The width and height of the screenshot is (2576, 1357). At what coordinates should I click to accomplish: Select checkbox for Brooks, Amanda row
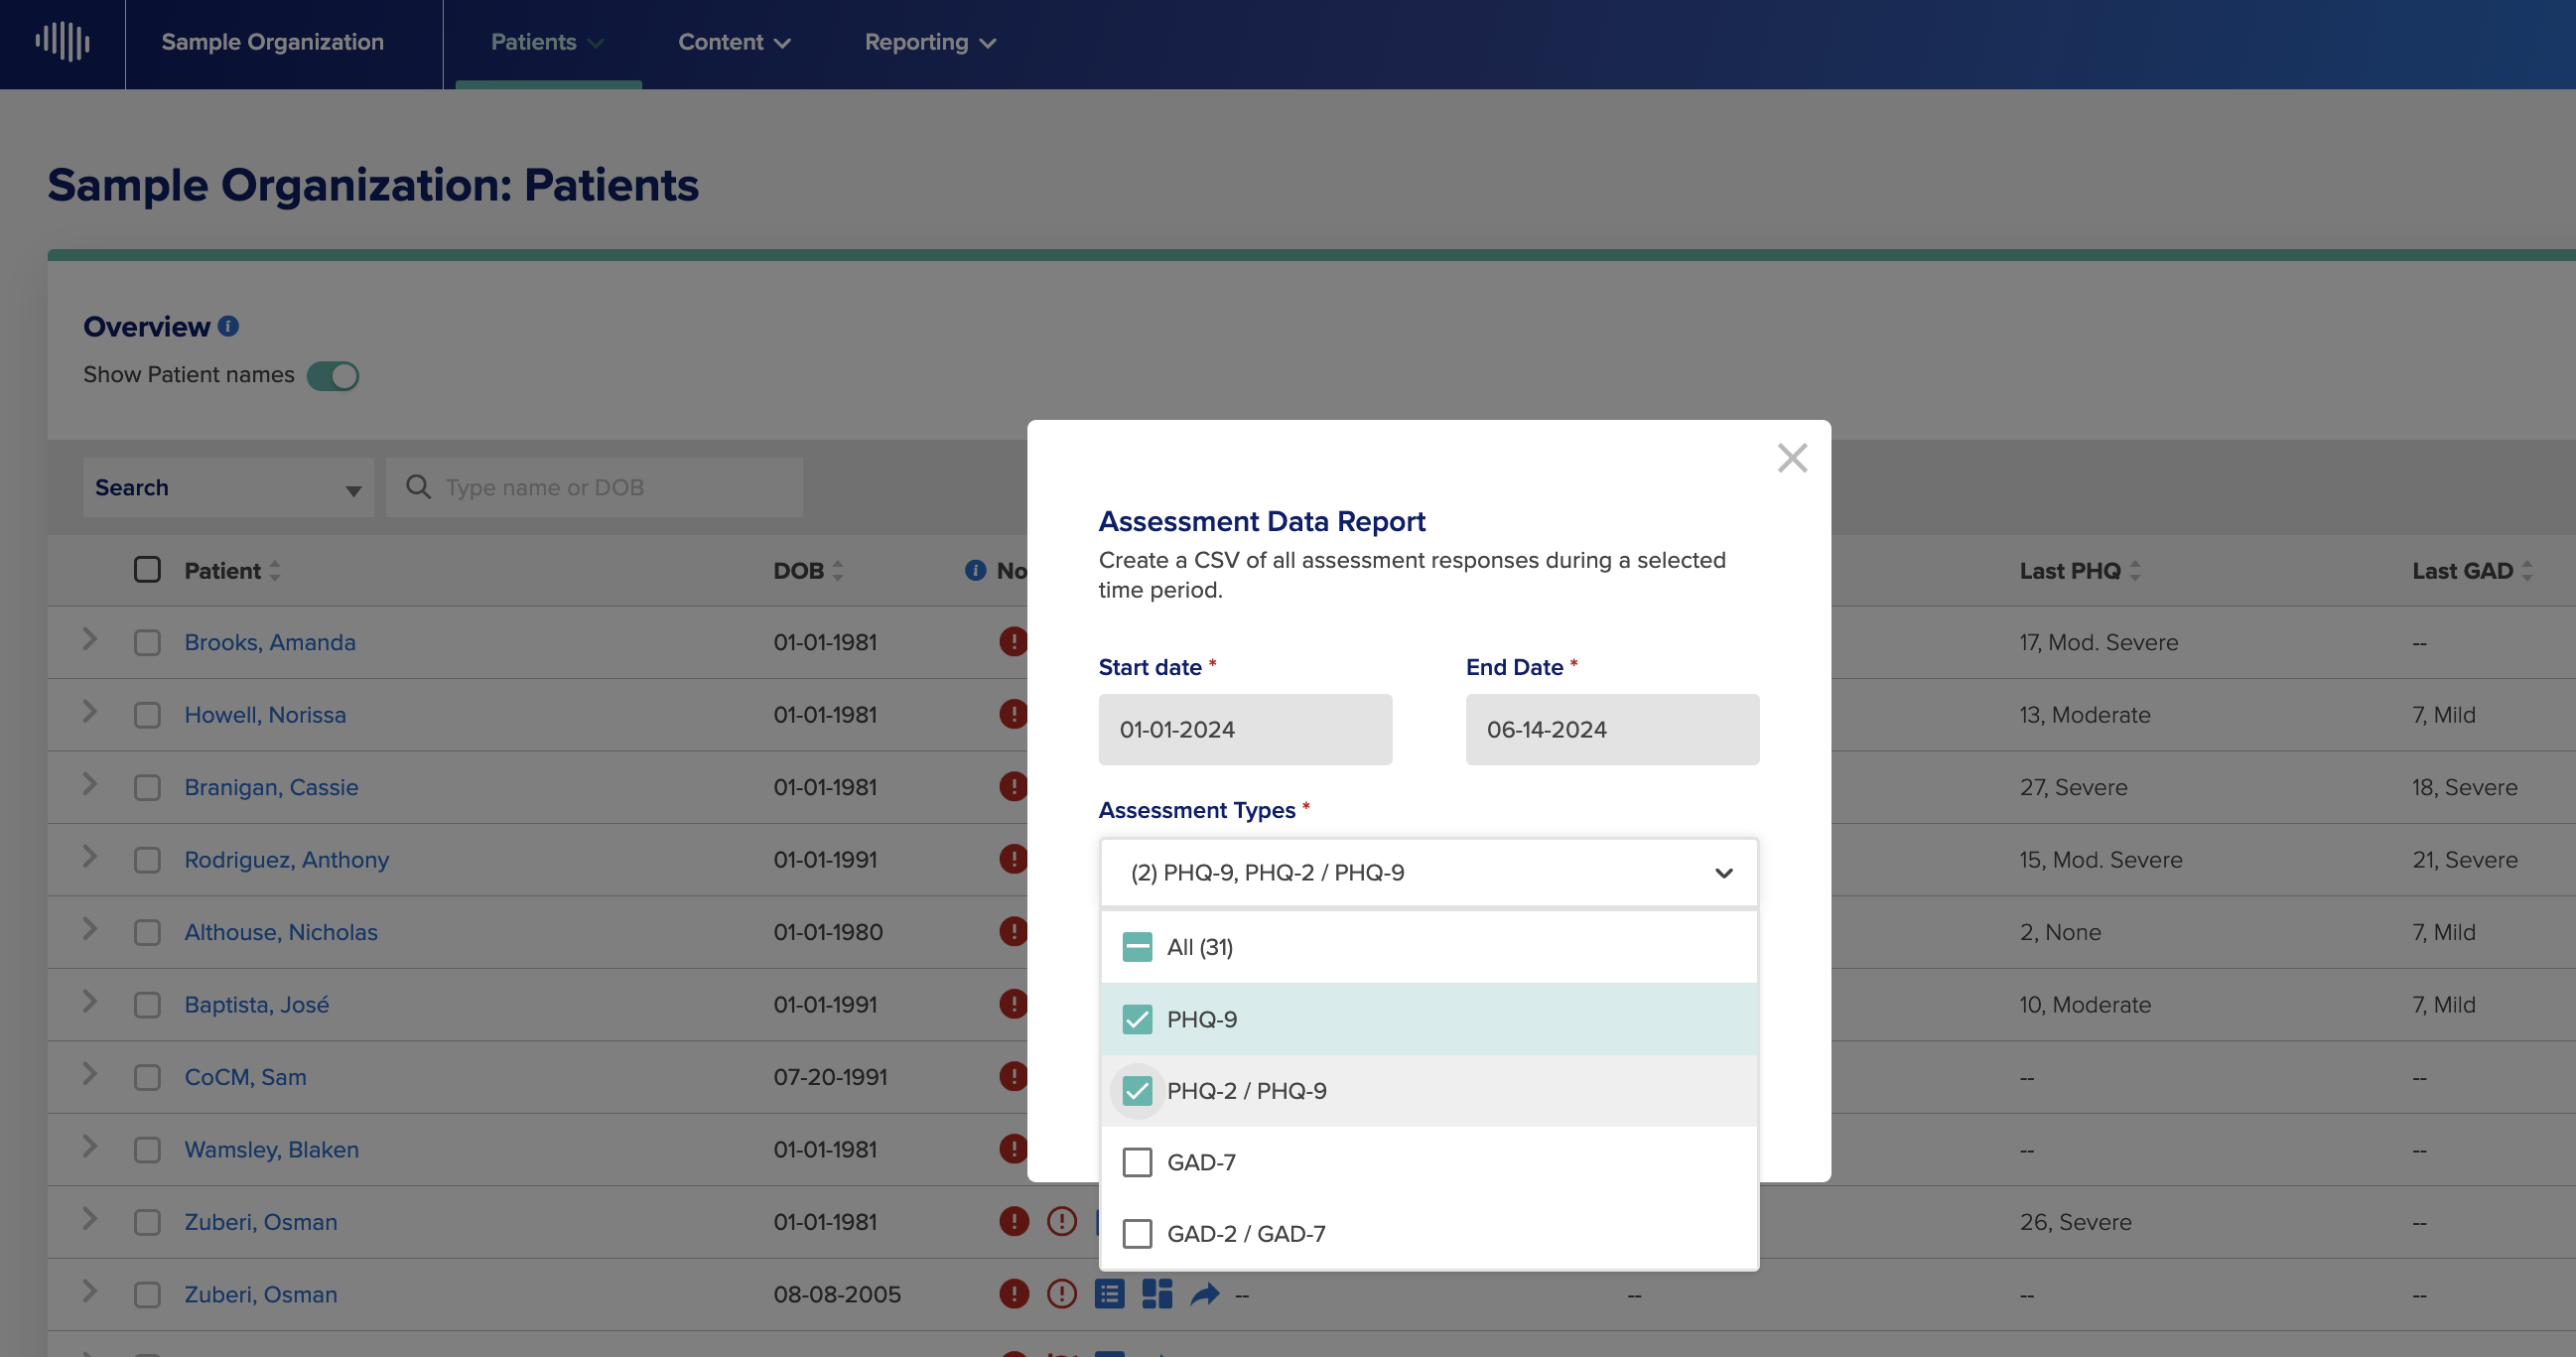(147, 642)
